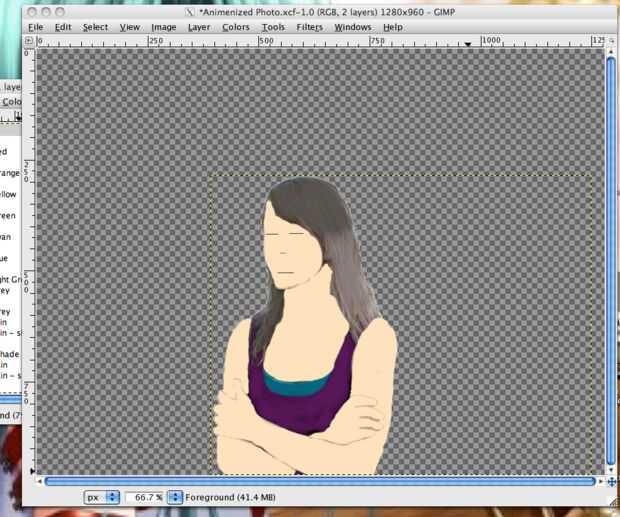The image size is (620, 517).
Task: Open the Image menu
Action: coord(164,27)
